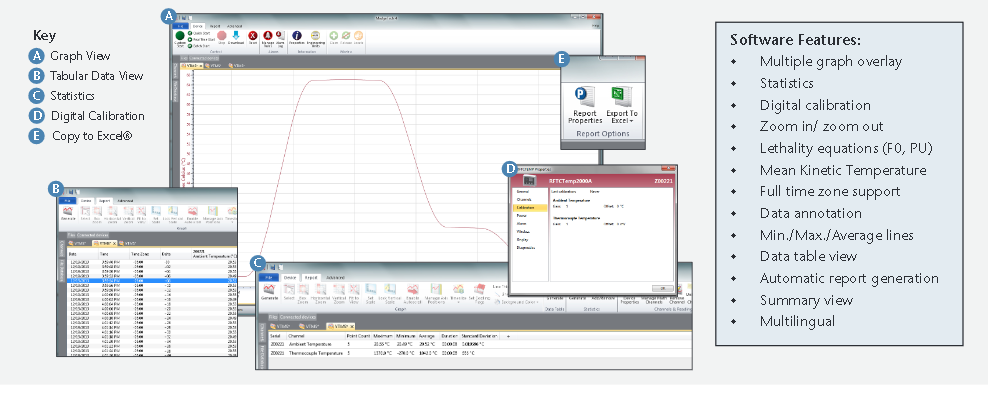Close the active dataset tab in table window
Screen dimensions: 988x394
tap(115, 243)
